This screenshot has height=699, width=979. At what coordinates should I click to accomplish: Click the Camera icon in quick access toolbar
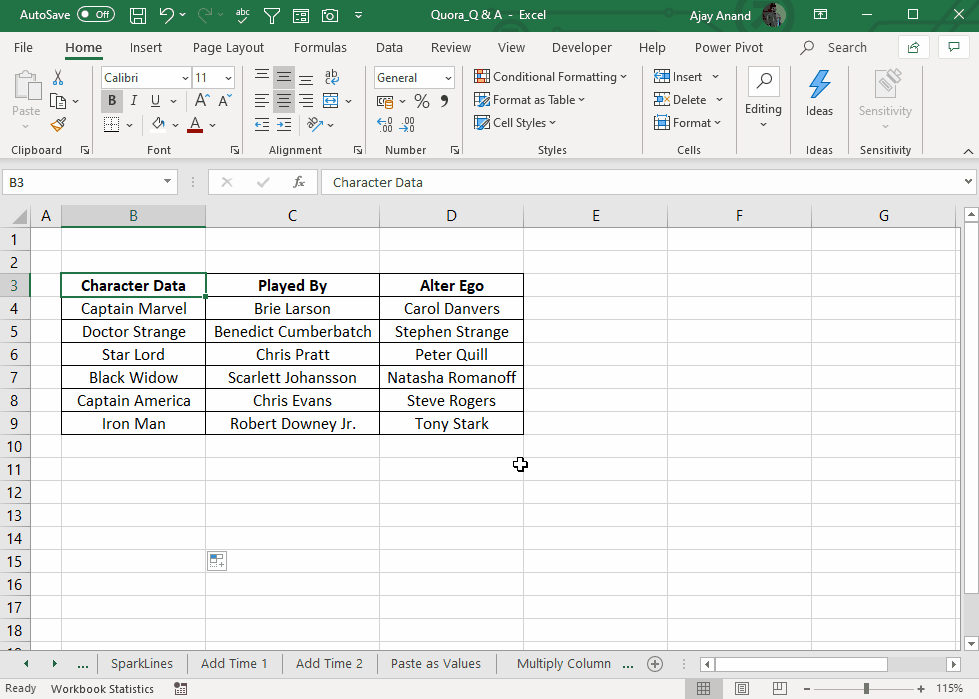[330, 16]
